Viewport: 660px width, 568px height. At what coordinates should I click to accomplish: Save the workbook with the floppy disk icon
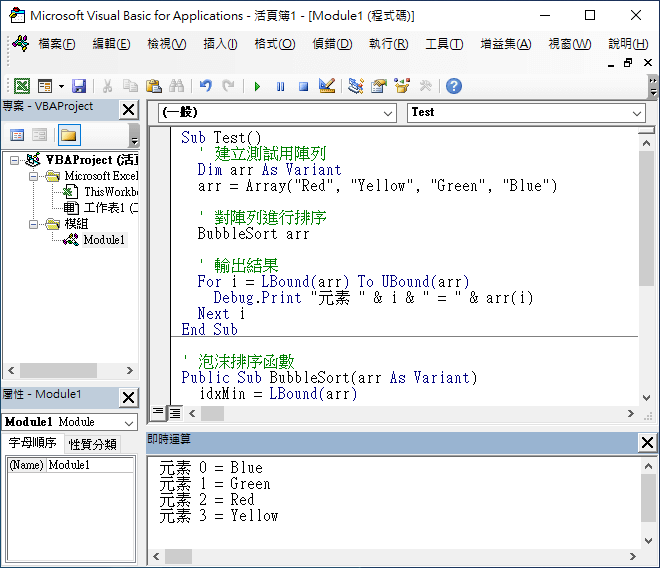(x=79, y=86)
